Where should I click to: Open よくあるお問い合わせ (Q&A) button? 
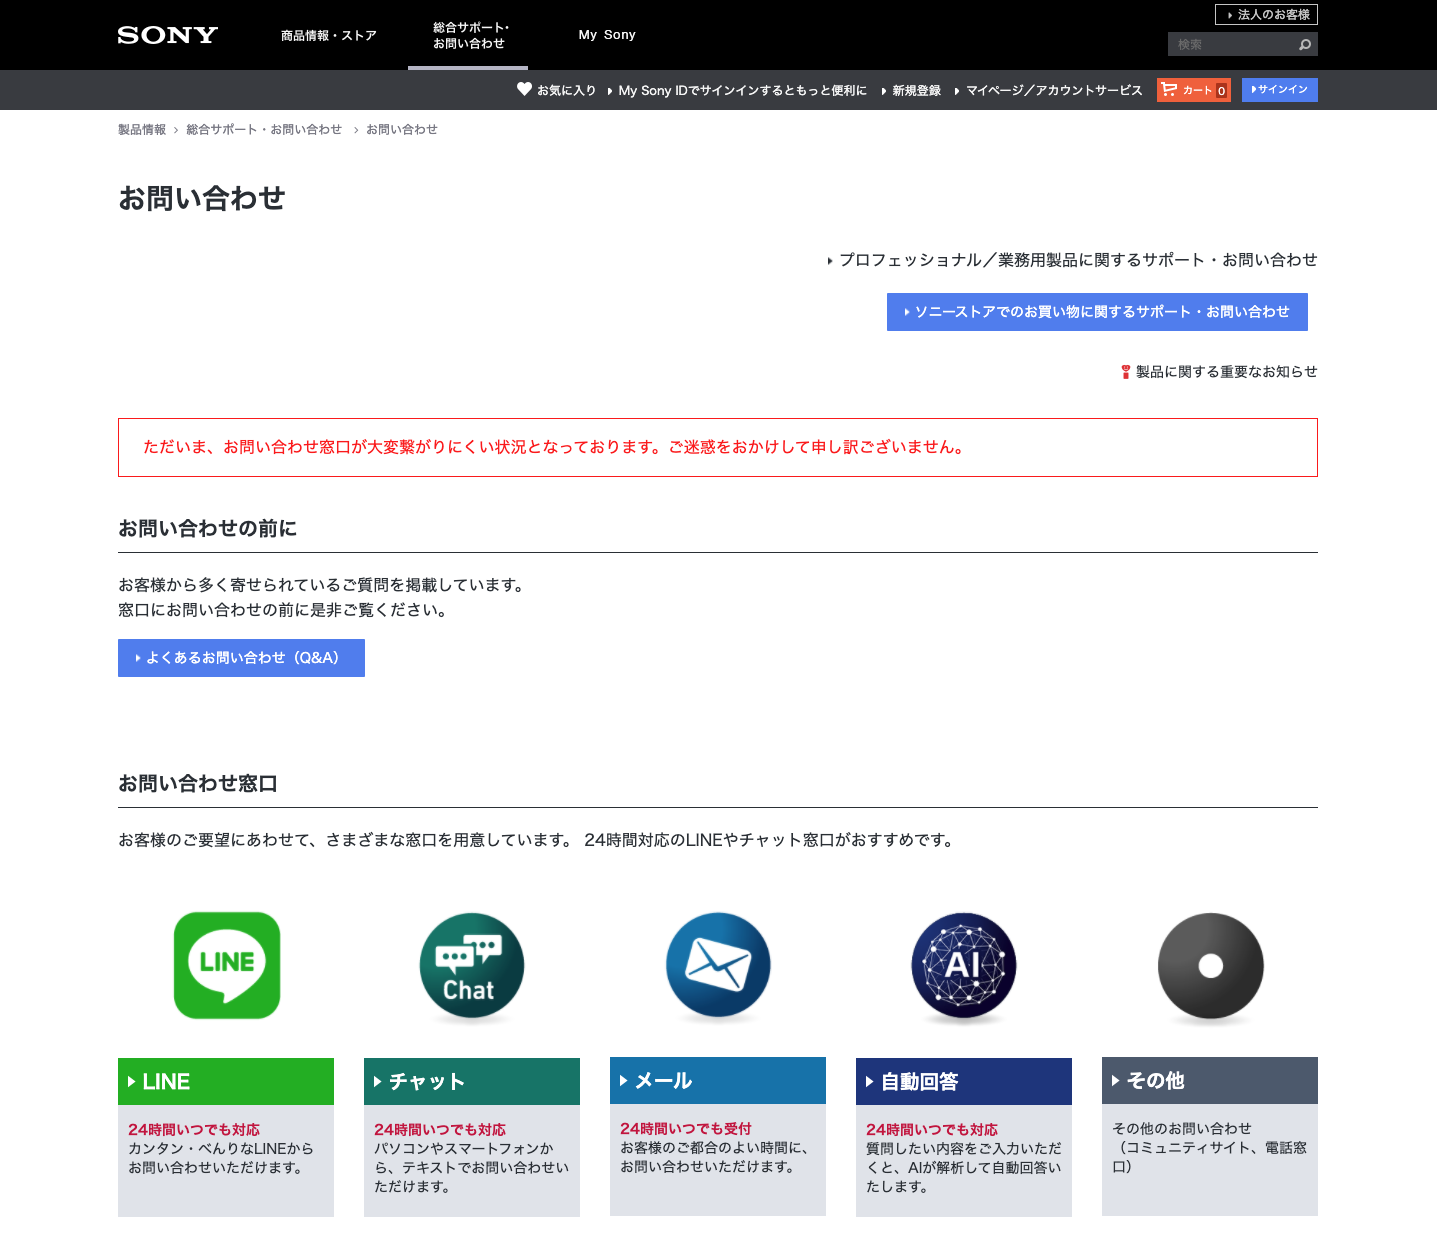point(241,658)
